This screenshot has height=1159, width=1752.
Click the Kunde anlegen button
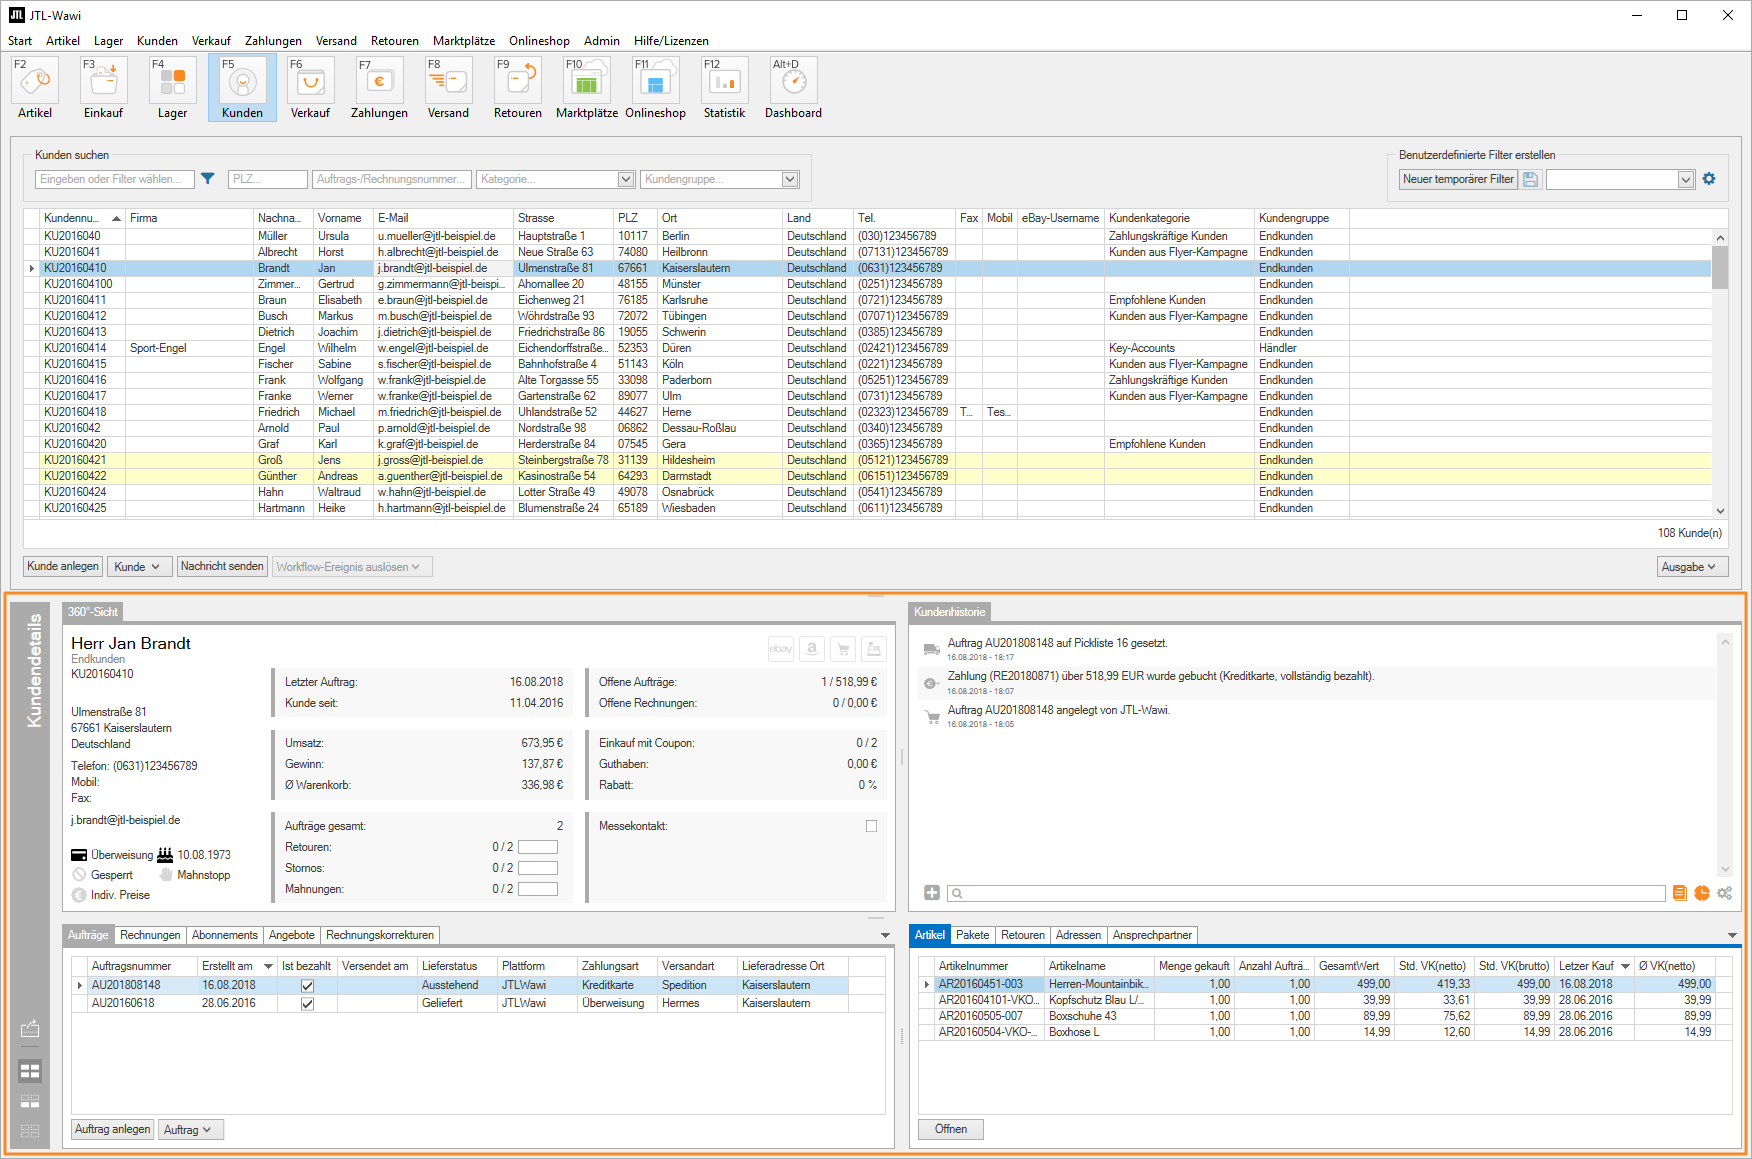pyautogui.click(x=63, y=566)
